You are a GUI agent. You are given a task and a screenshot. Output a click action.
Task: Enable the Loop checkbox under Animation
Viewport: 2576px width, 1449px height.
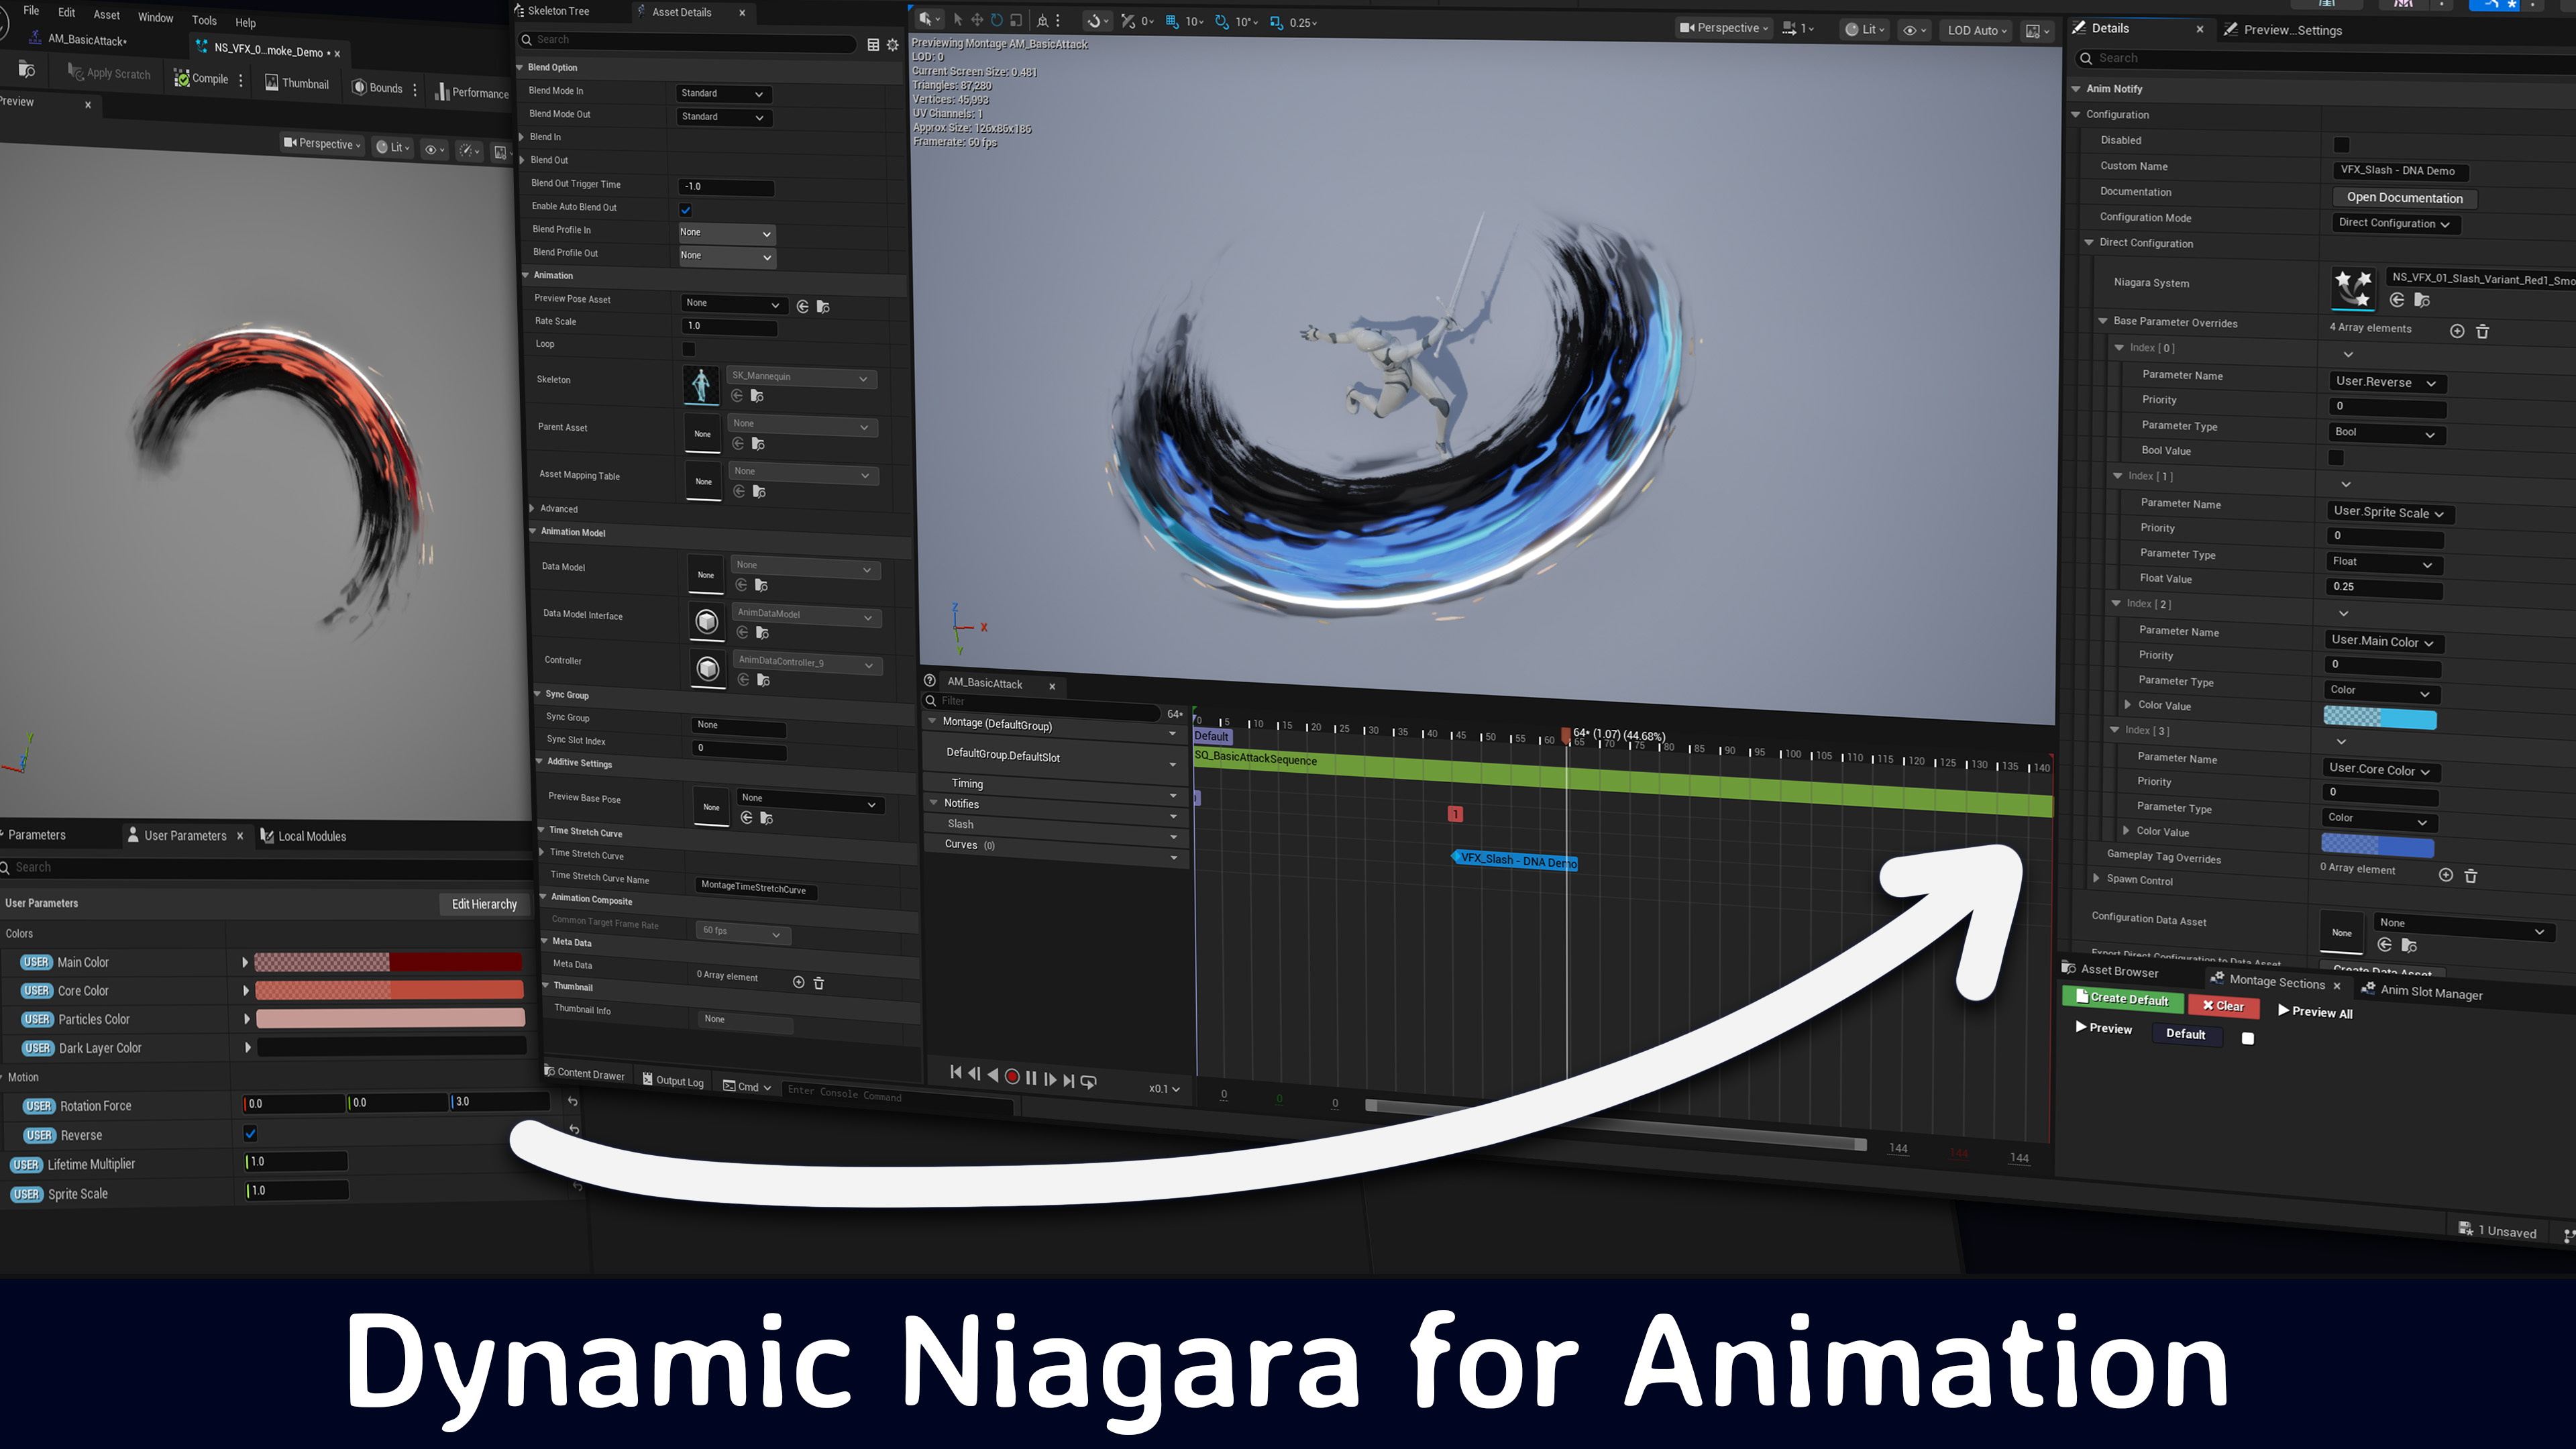pos(688,348)
